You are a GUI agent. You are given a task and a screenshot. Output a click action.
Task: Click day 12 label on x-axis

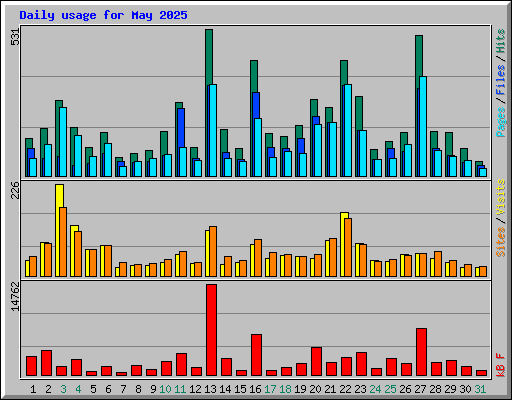[195, 389]
